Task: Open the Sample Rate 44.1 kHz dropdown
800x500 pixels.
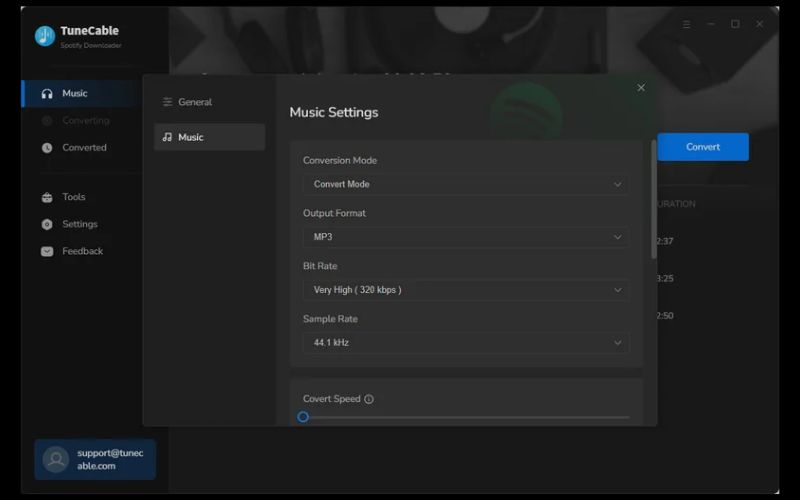Action: pyautogui.click(x=465, y=343)
